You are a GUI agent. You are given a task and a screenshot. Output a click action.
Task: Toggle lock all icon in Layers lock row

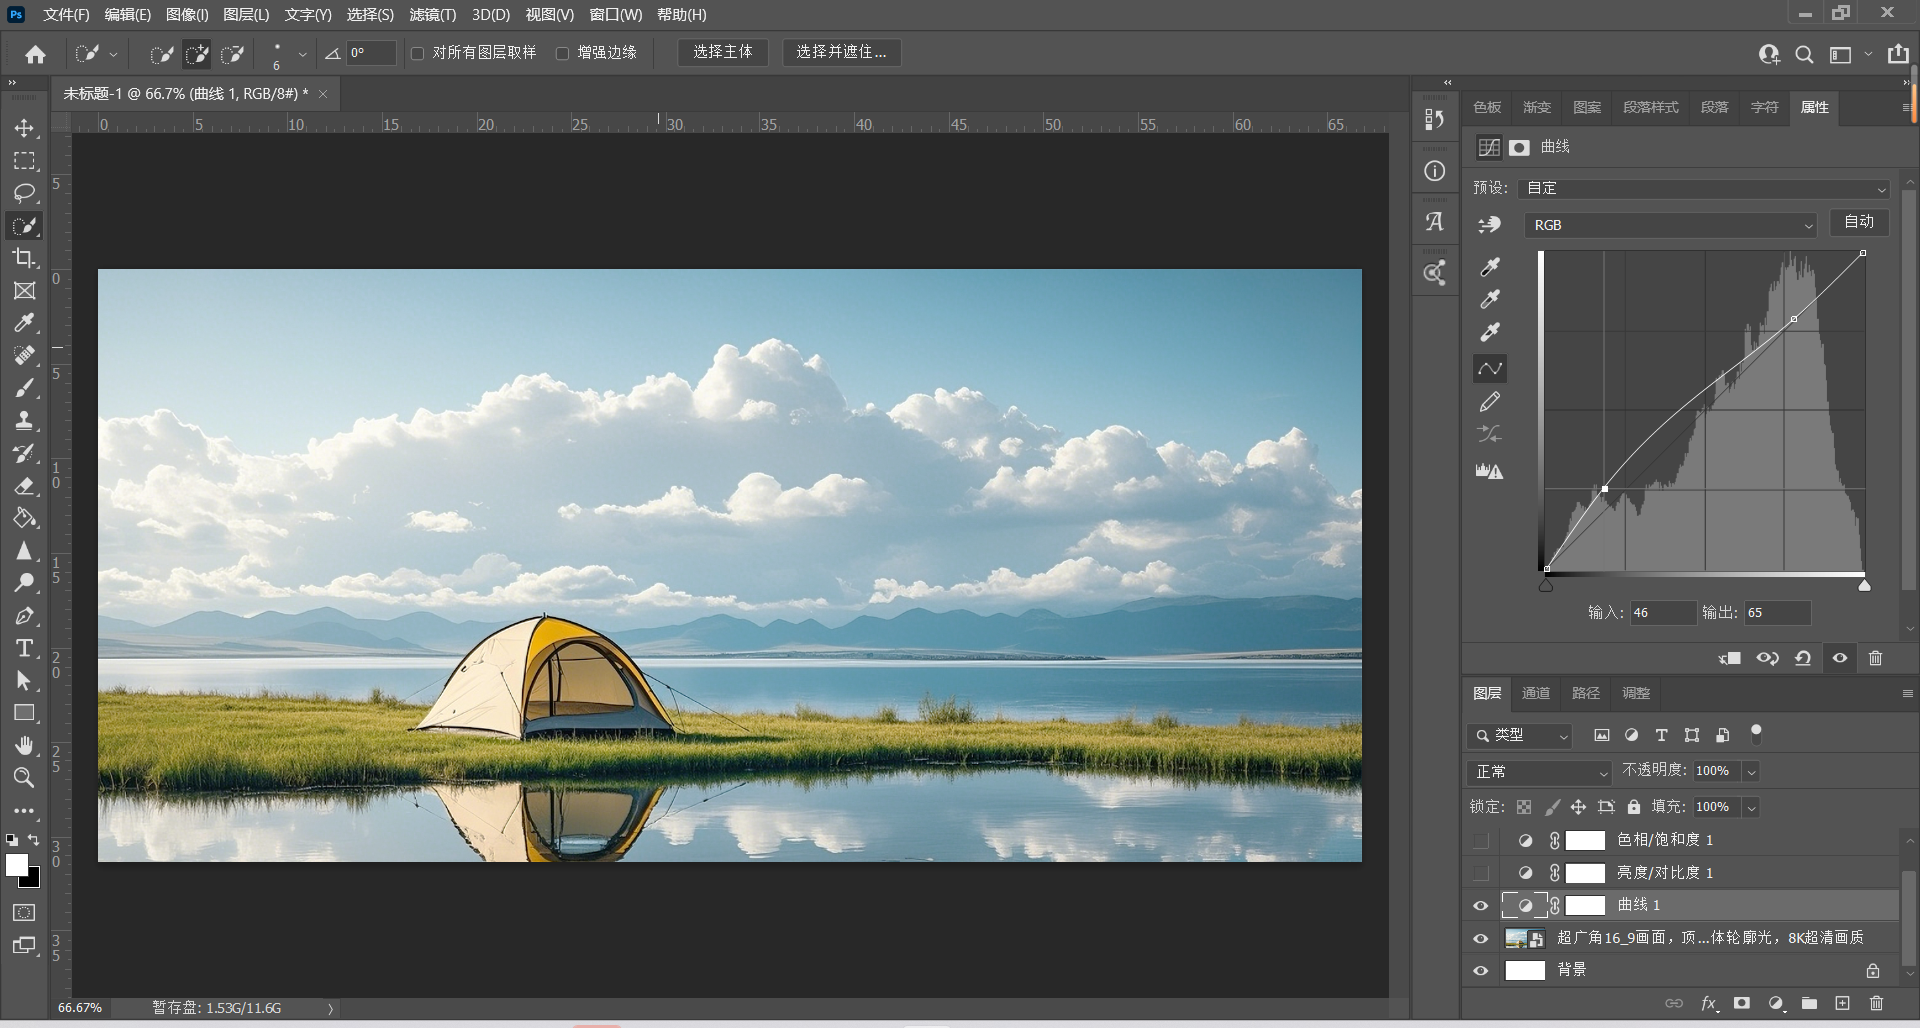pyautogui.click(x=1634, y=807)
